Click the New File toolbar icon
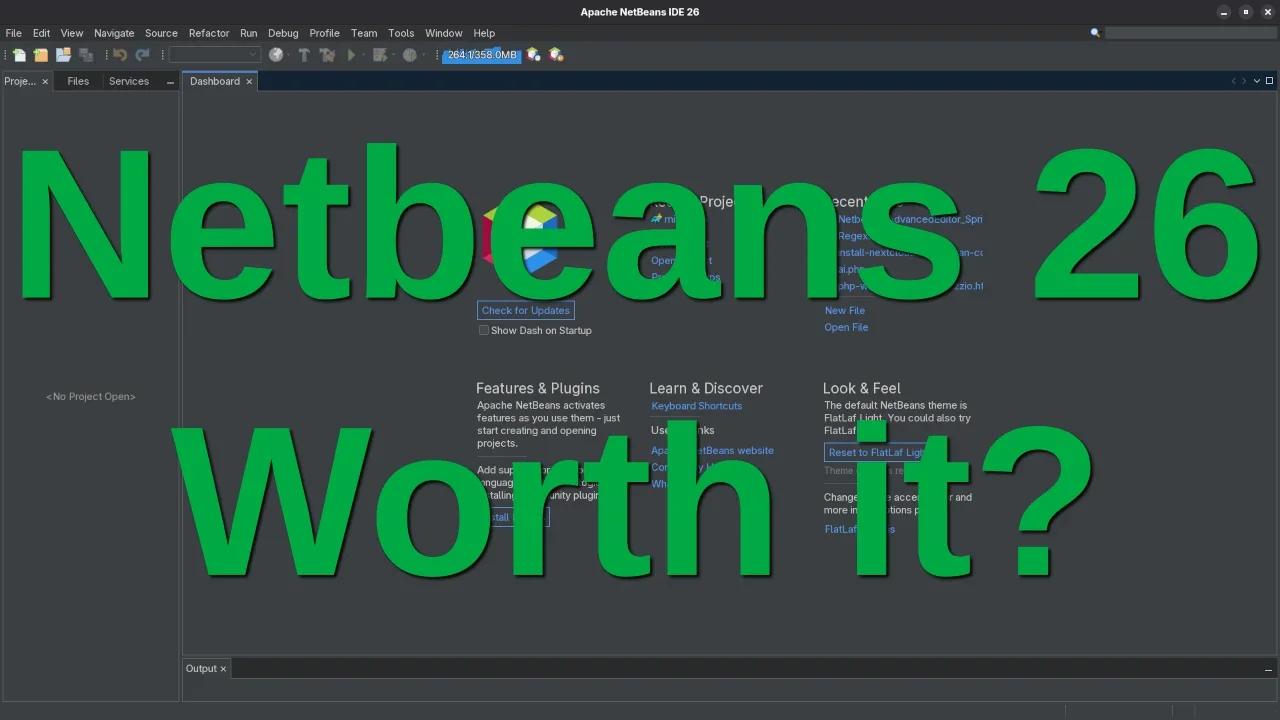 point(17,55)
